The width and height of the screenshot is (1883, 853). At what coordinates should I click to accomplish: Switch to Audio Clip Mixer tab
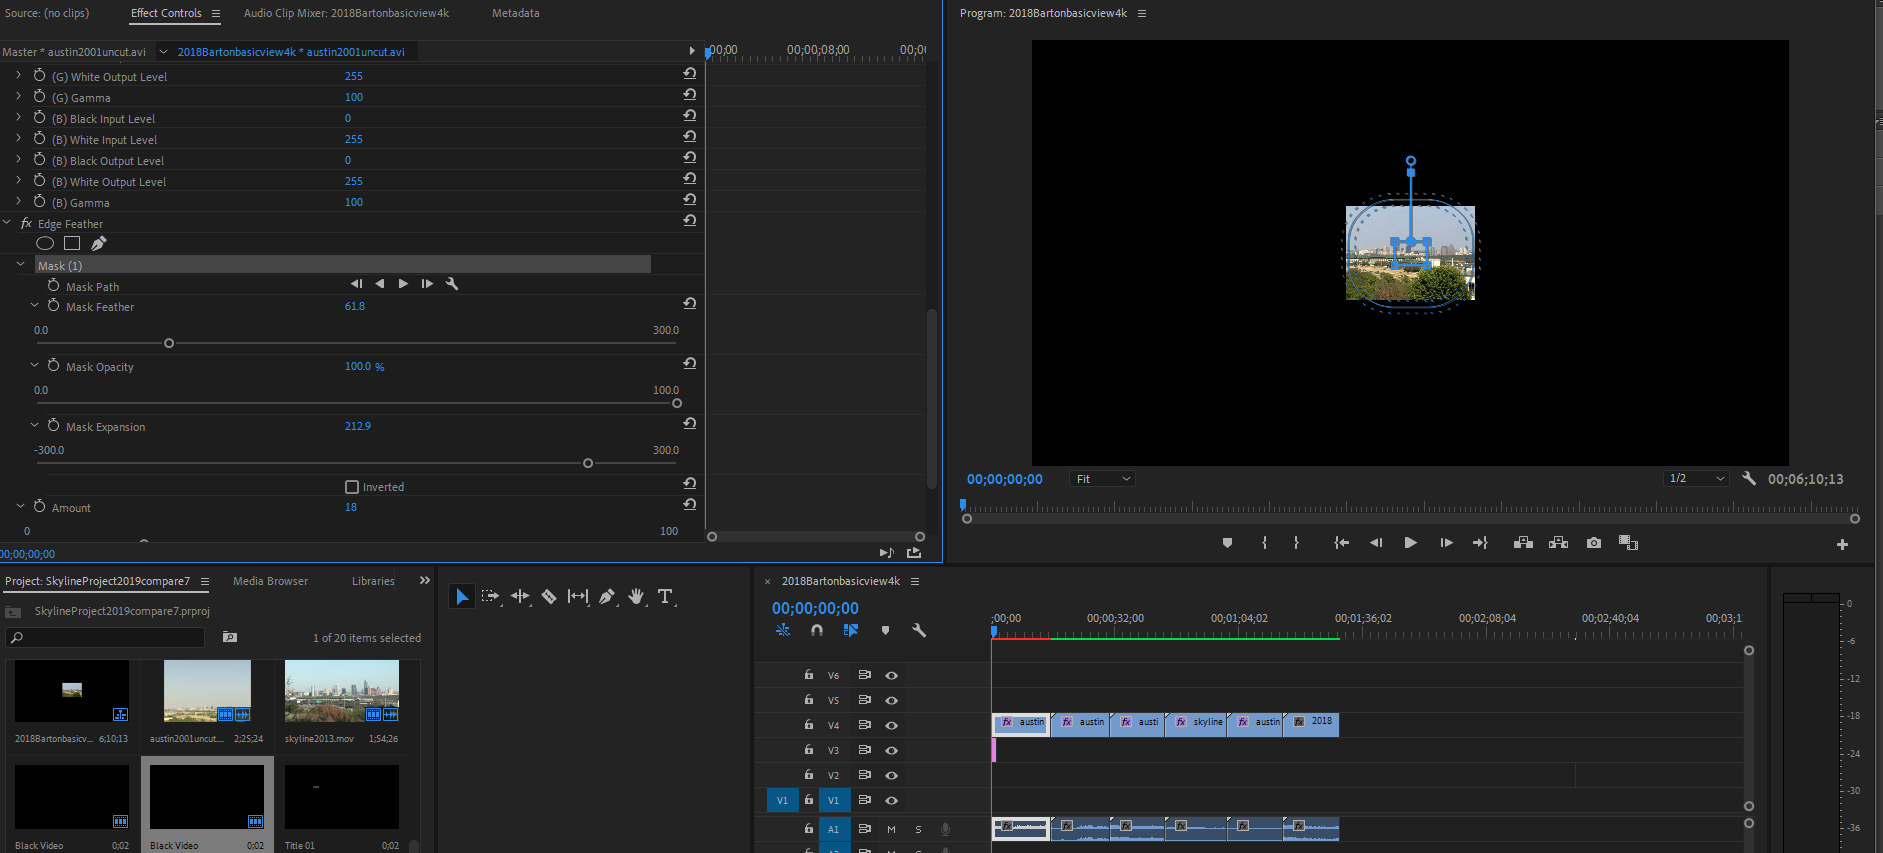(x=346, y=13)
